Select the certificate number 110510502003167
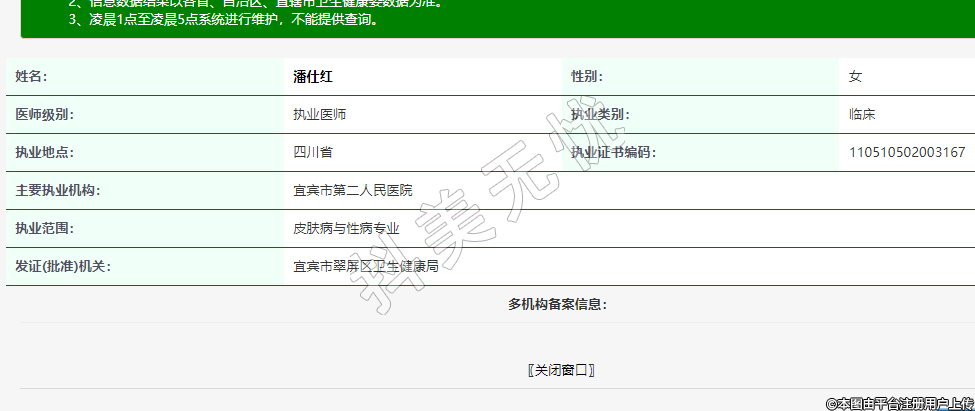The height and width of the screenshot is (411, 975). tap(906, 152)
